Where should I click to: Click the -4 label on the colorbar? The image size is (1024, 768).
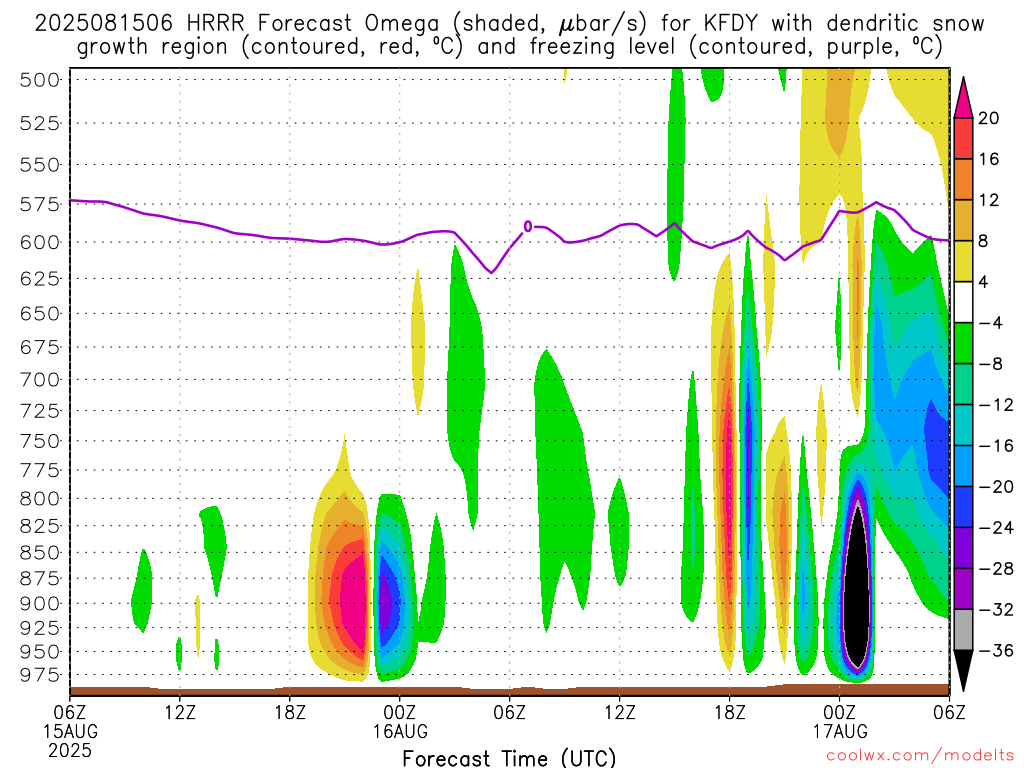(990, 323)
